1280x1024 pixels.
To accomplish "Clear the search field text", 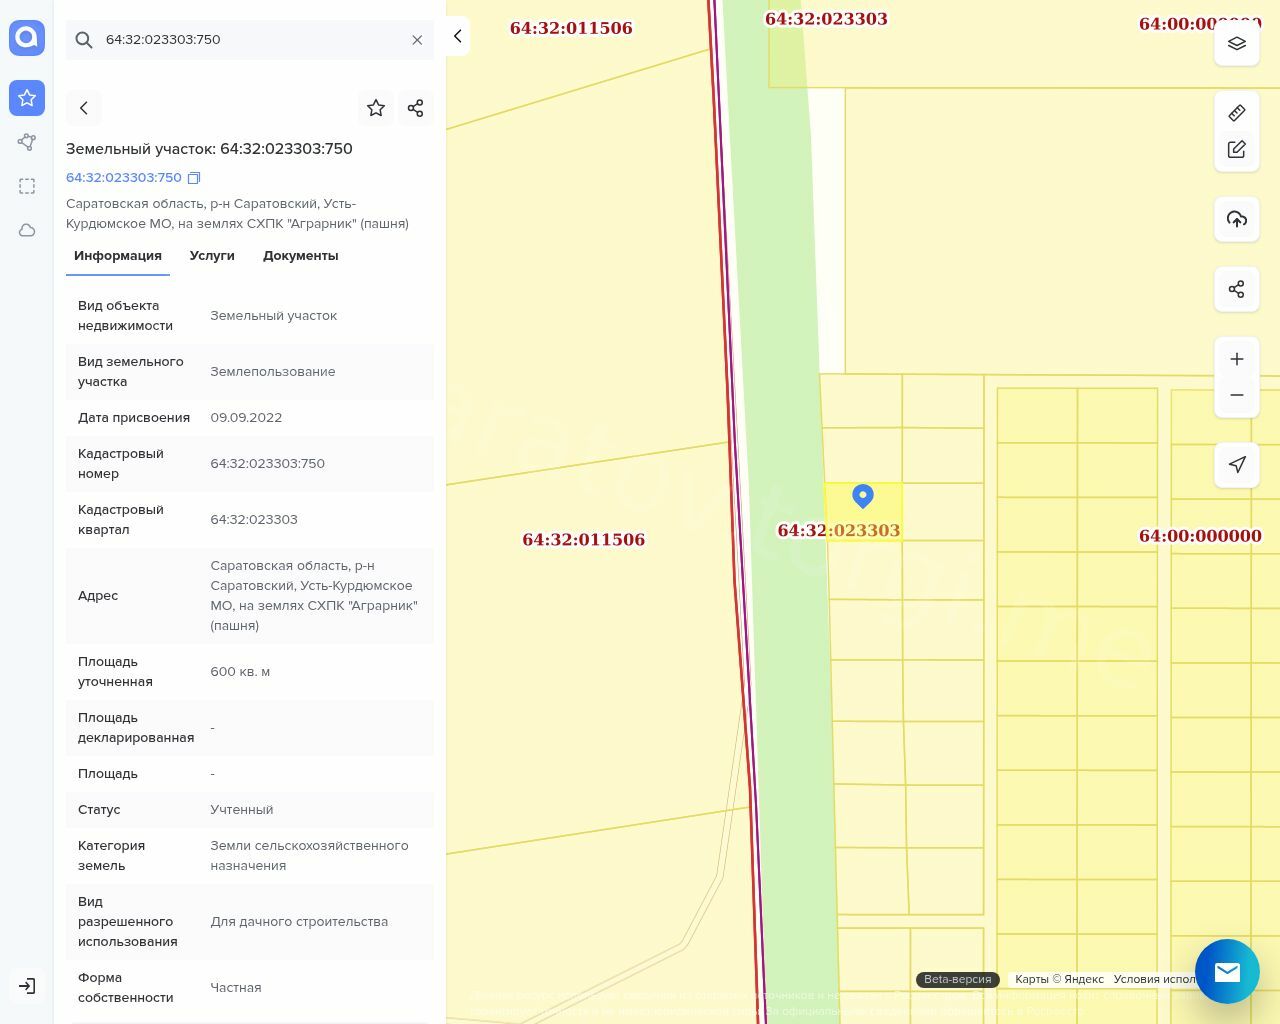I will (x=417, y=40).
